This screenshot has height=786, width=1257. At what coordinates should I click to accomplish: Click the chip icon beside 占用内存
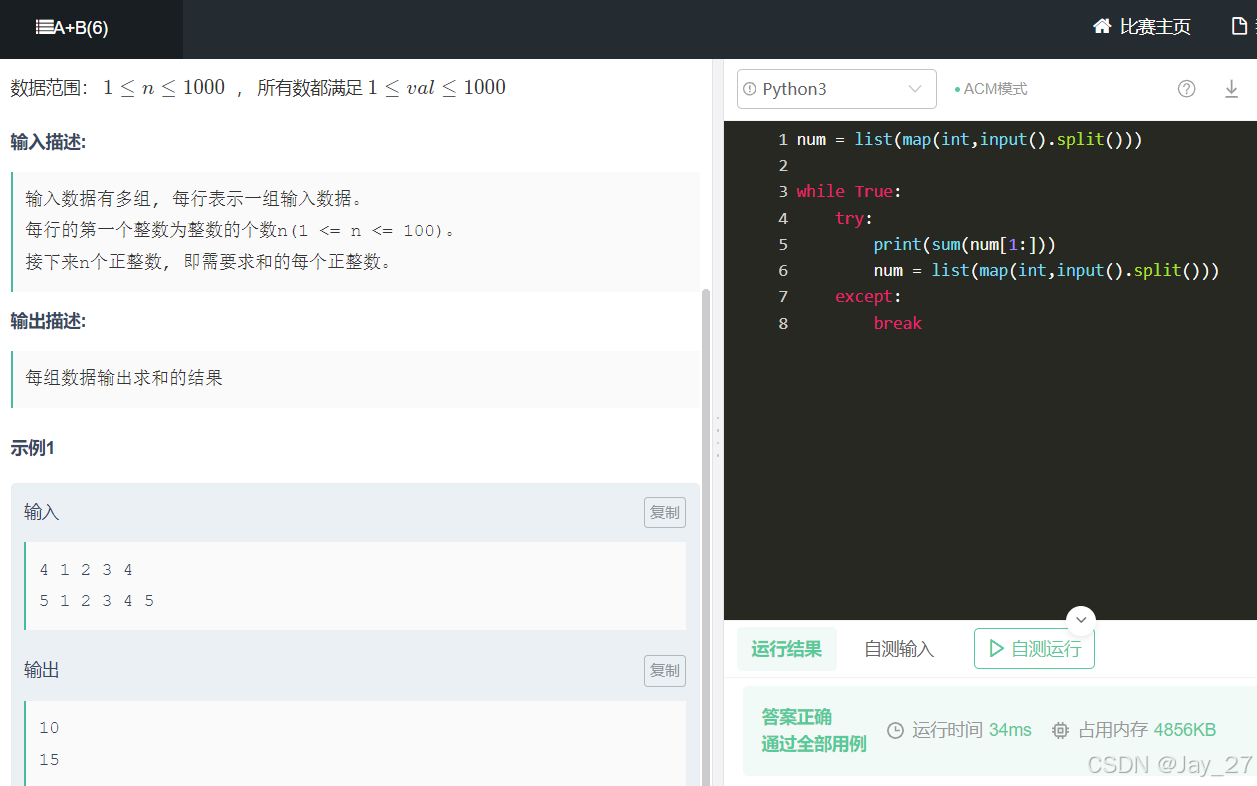click(x=1061, y=731)
